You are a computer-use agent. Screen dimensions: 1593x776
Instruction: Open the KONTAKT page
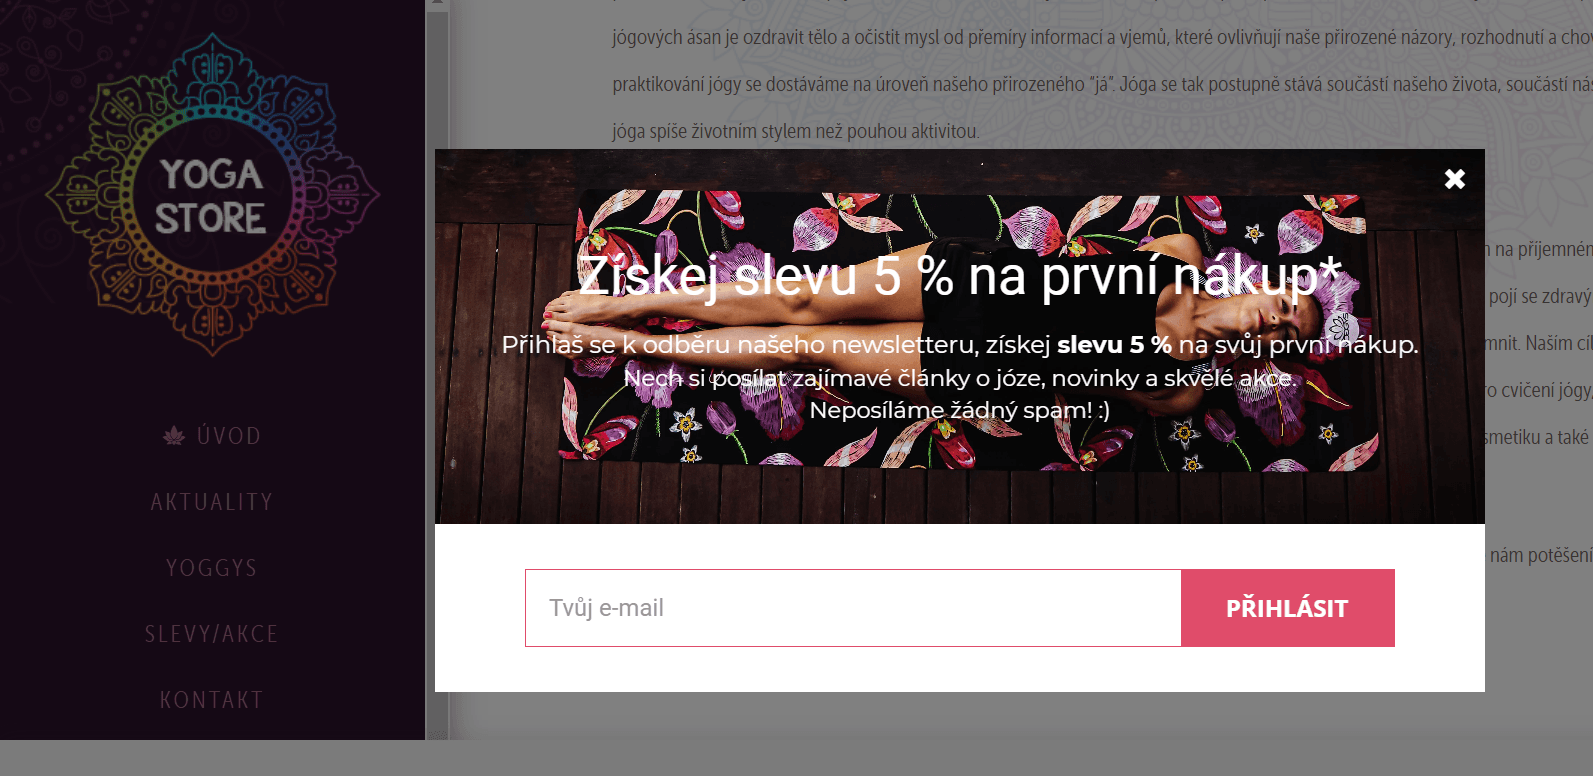pyautogui.click(x=212, y=700)
